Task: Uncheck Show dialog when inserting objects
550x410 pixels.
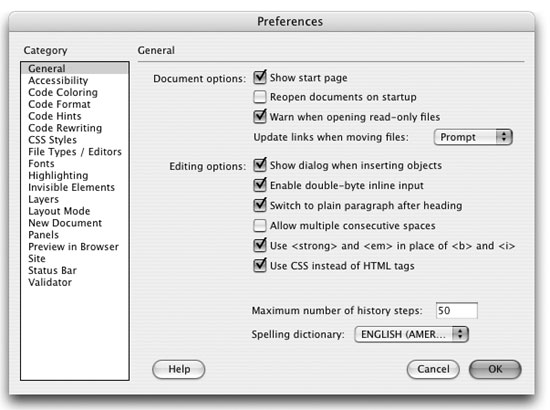Action: pyautogui.click(x=260, y=165)
